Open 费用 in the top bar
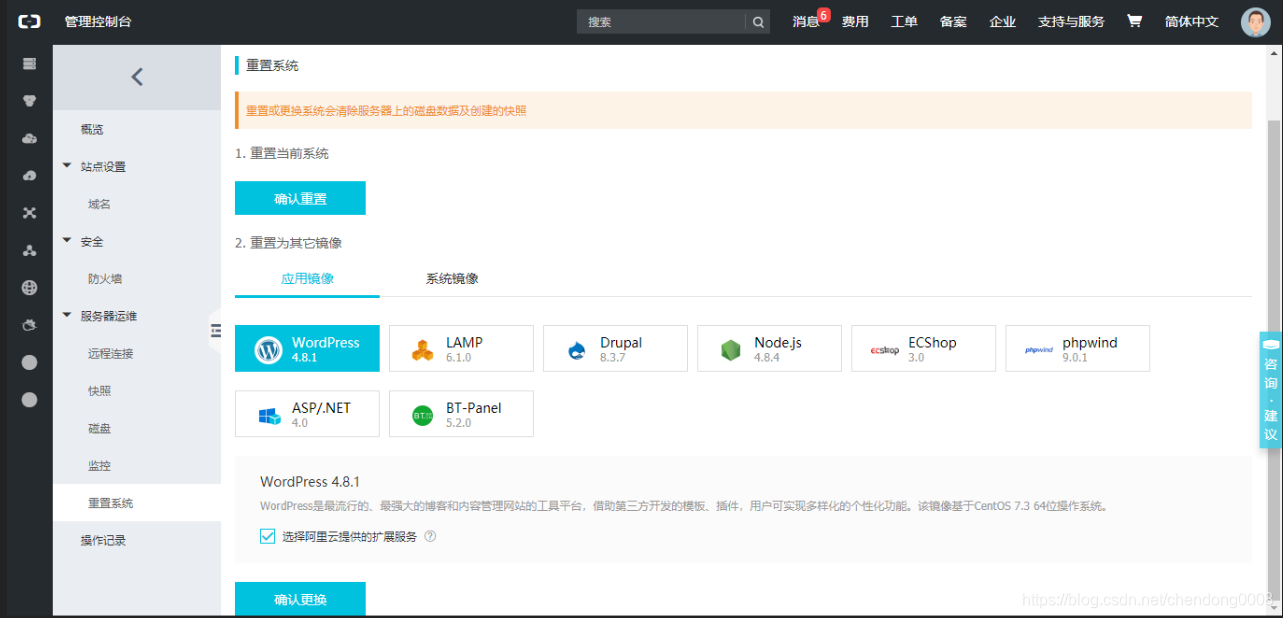 (x=855, y=22)
